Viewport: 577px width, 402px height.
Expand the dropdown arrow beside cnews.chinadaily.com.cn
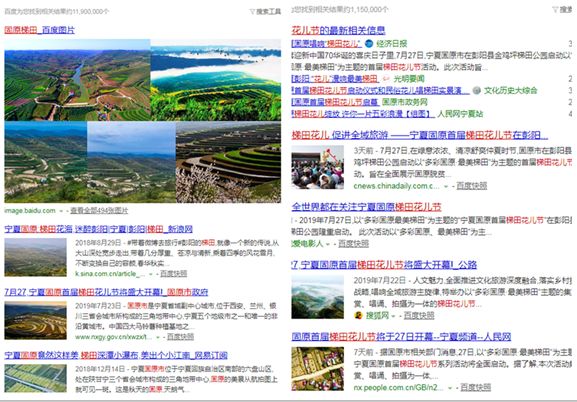tap(446, 186)
